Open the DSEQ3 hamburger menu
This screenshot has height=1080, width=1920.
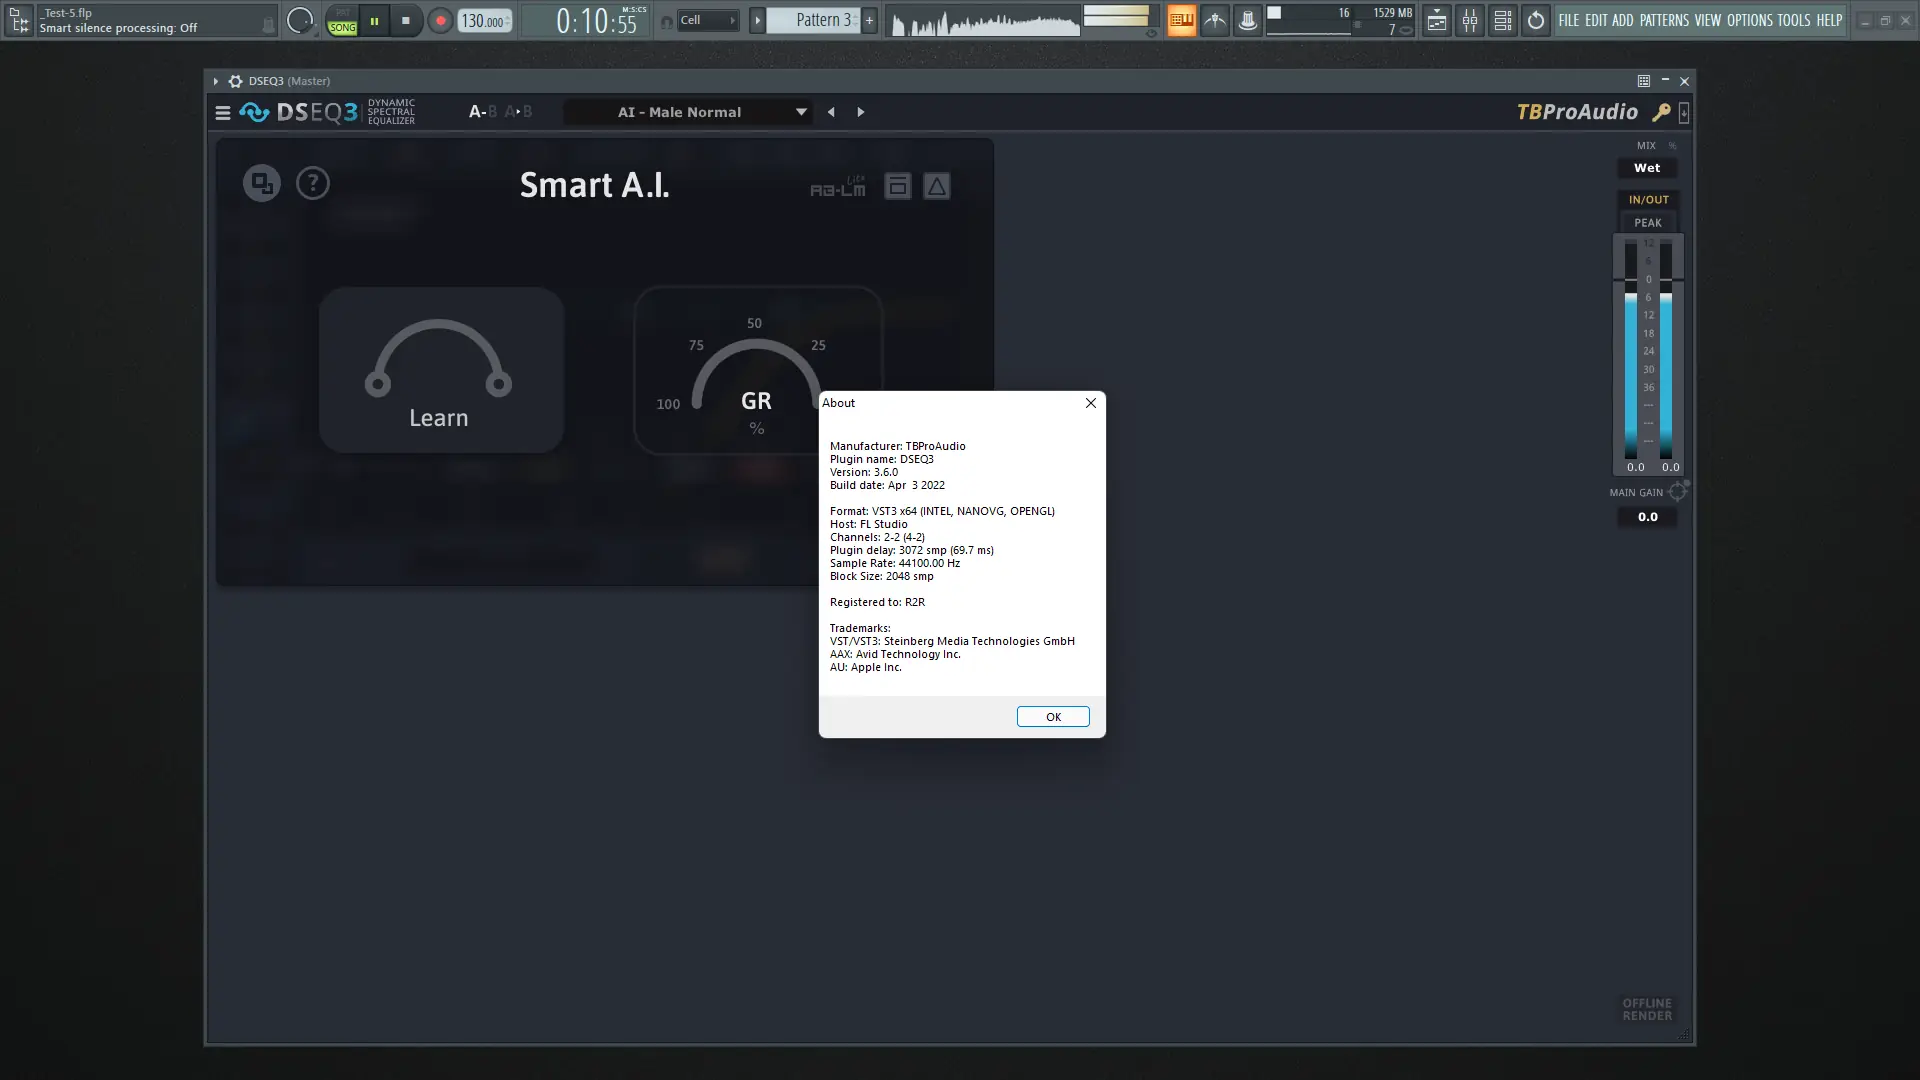point(222,112)
